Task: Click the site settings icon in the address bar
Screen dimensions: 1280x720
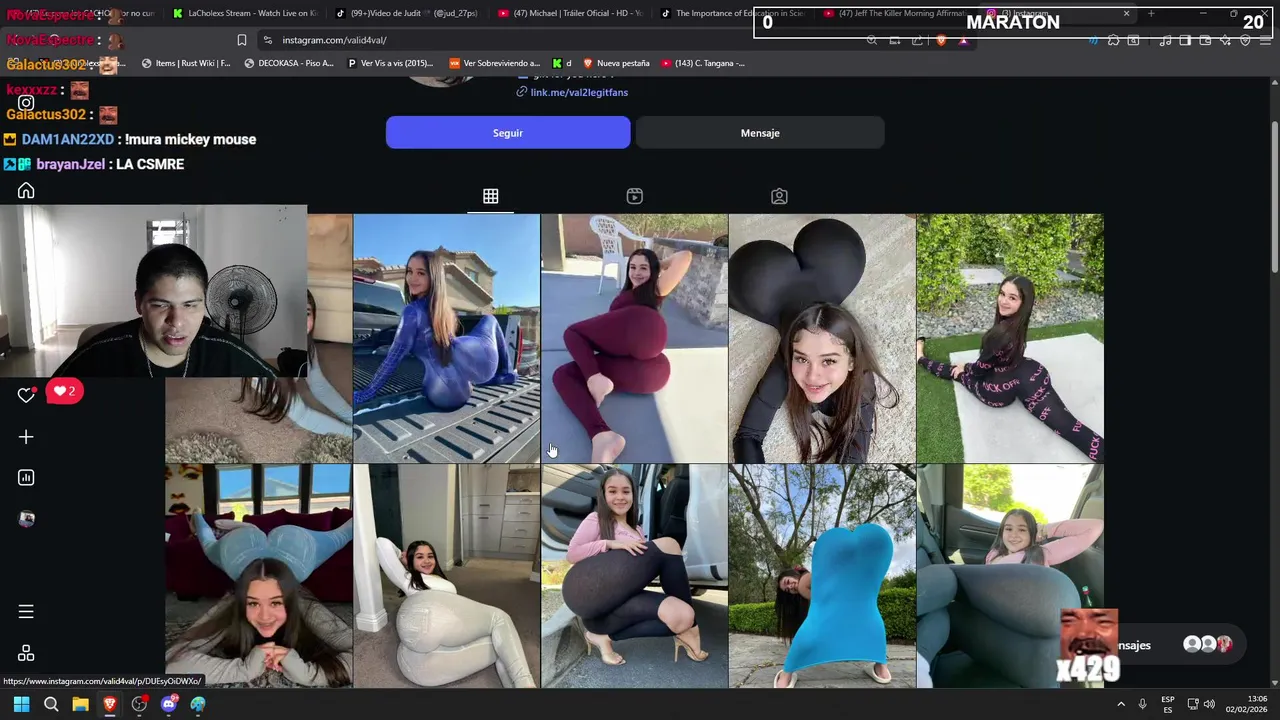Action: coord(267,40)
